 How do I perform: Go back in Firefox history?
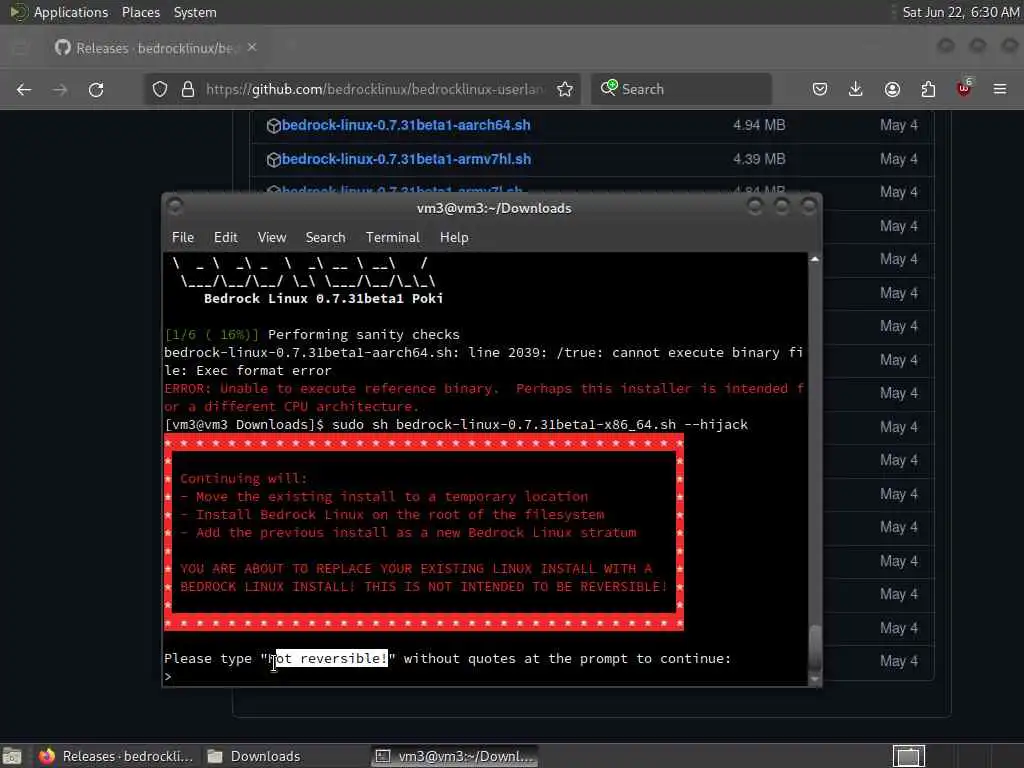click(x=24, y=89)
